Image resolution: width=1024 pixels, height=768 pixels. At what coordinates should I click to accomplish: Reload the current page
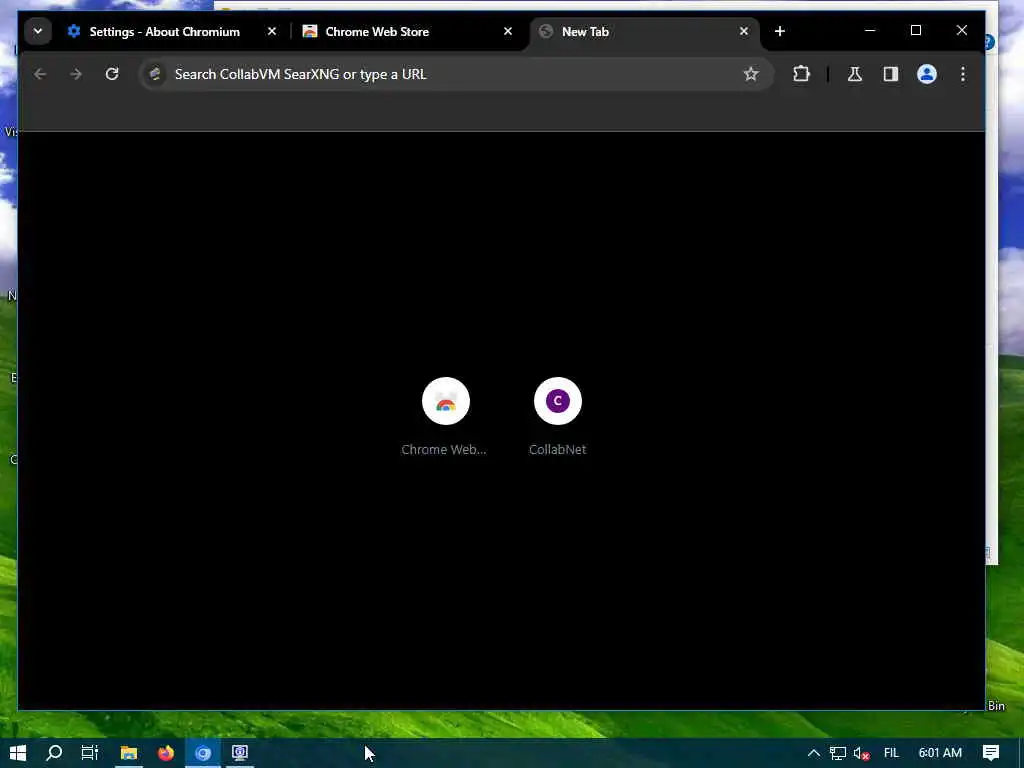(x=112, y=74)
